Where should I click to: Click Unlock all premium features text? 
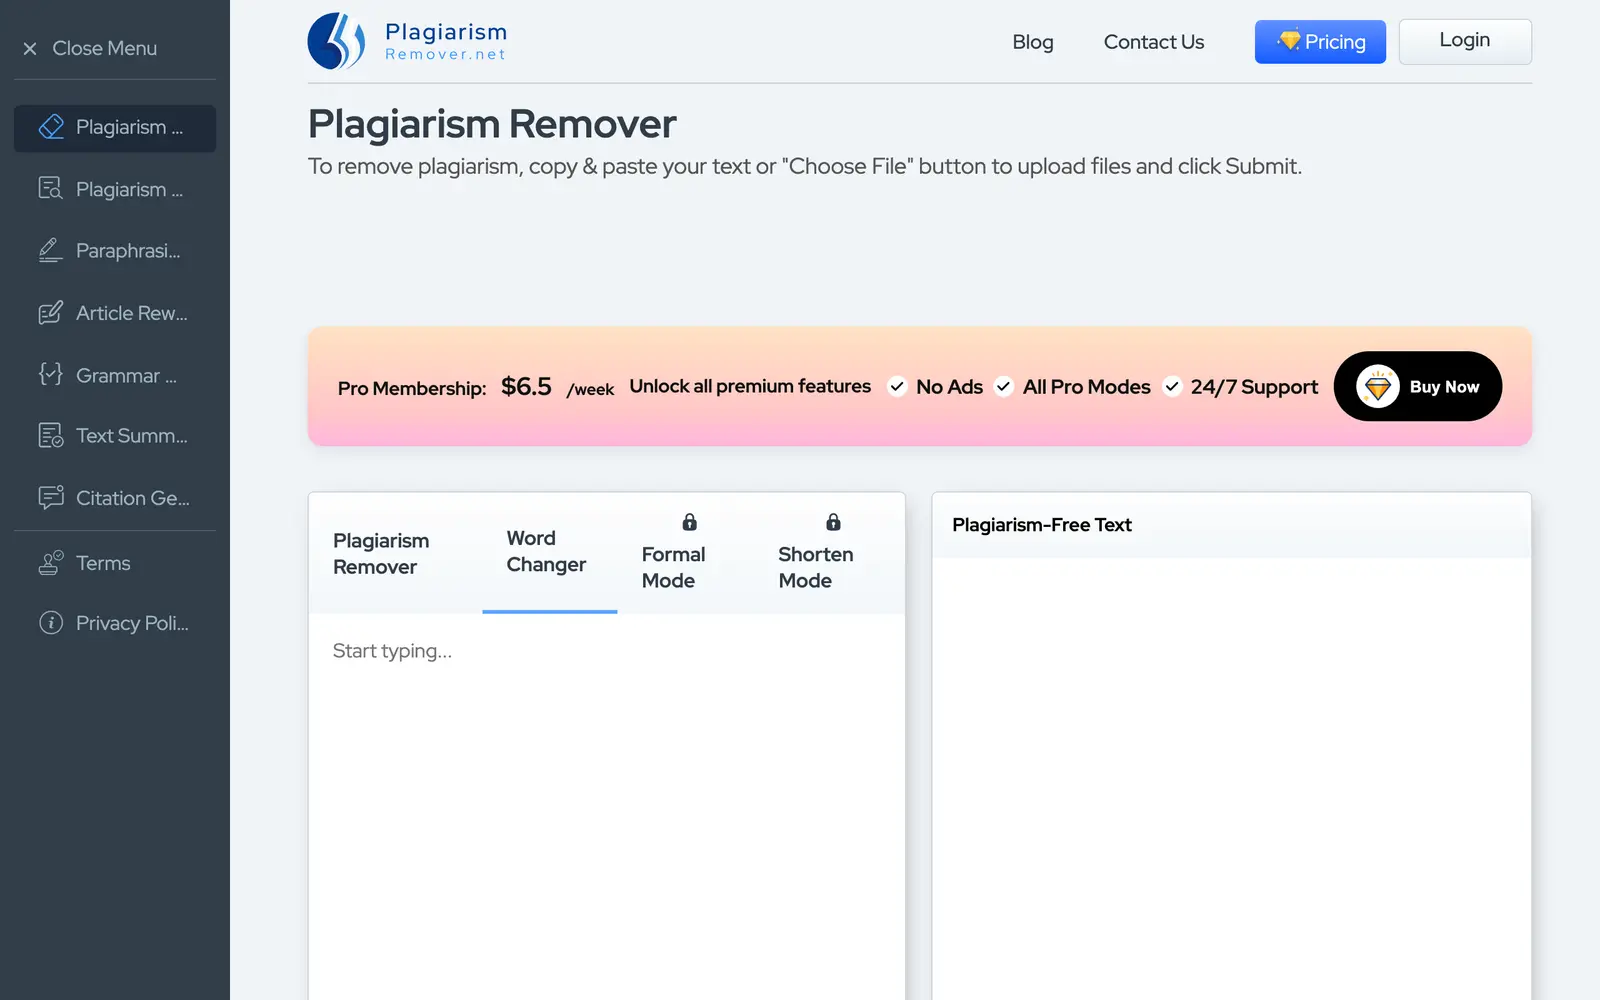[750, 386]
